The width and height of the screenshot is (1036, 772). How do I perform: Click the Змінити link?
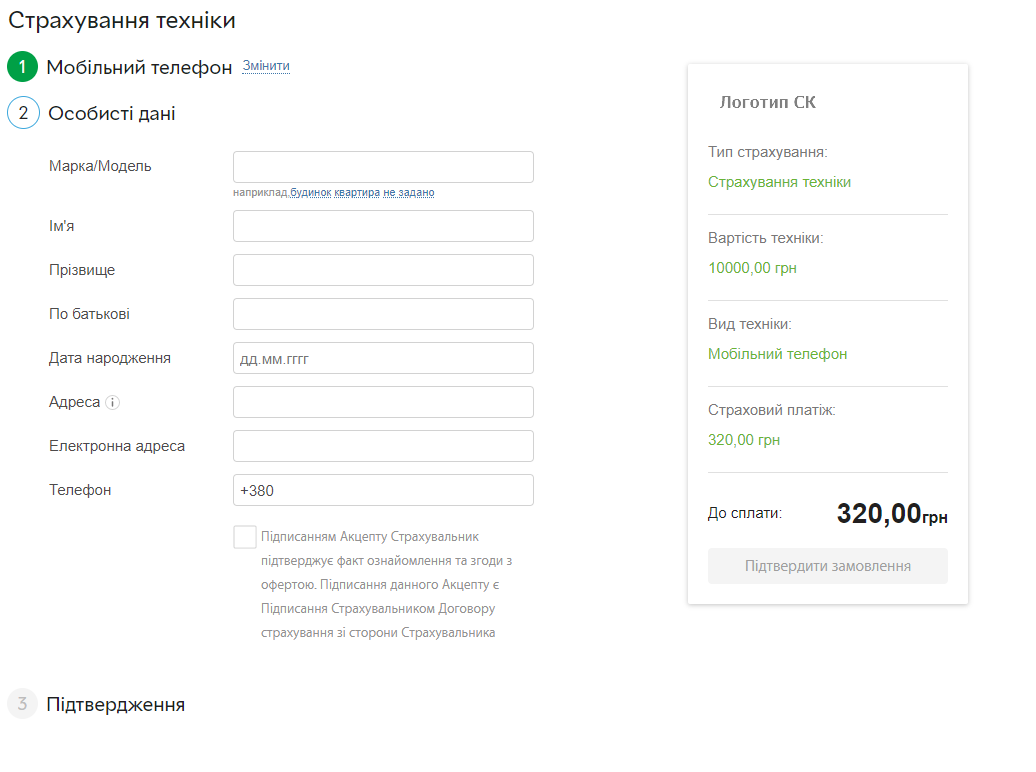click(x=266, y=66)
